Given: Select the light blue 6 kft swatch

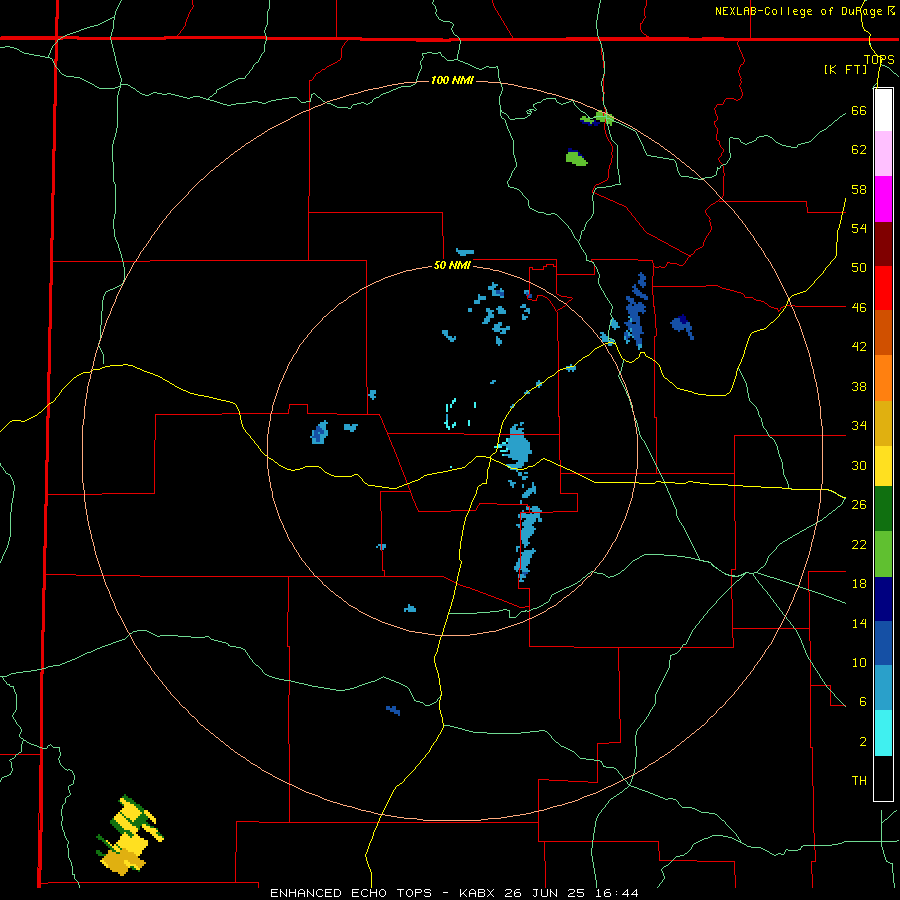Looking at the screenshot, I should 883,688.
